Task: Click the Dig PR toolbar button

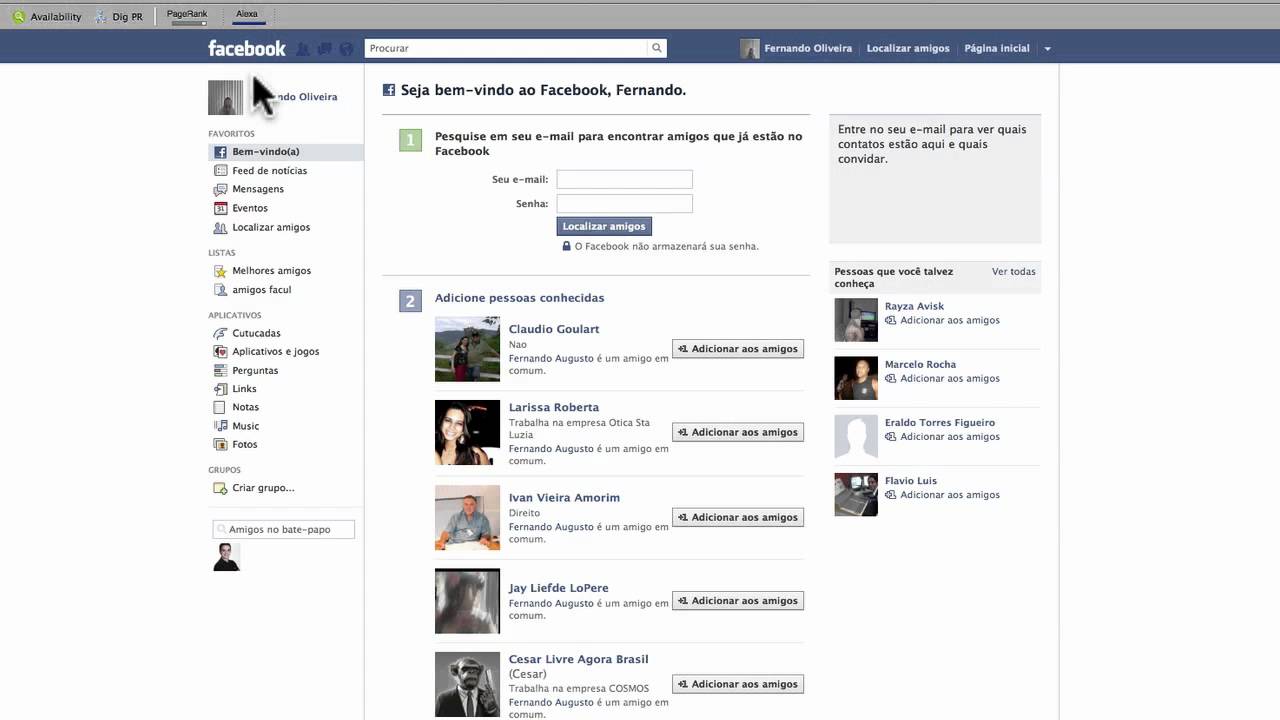Action: 119,16
